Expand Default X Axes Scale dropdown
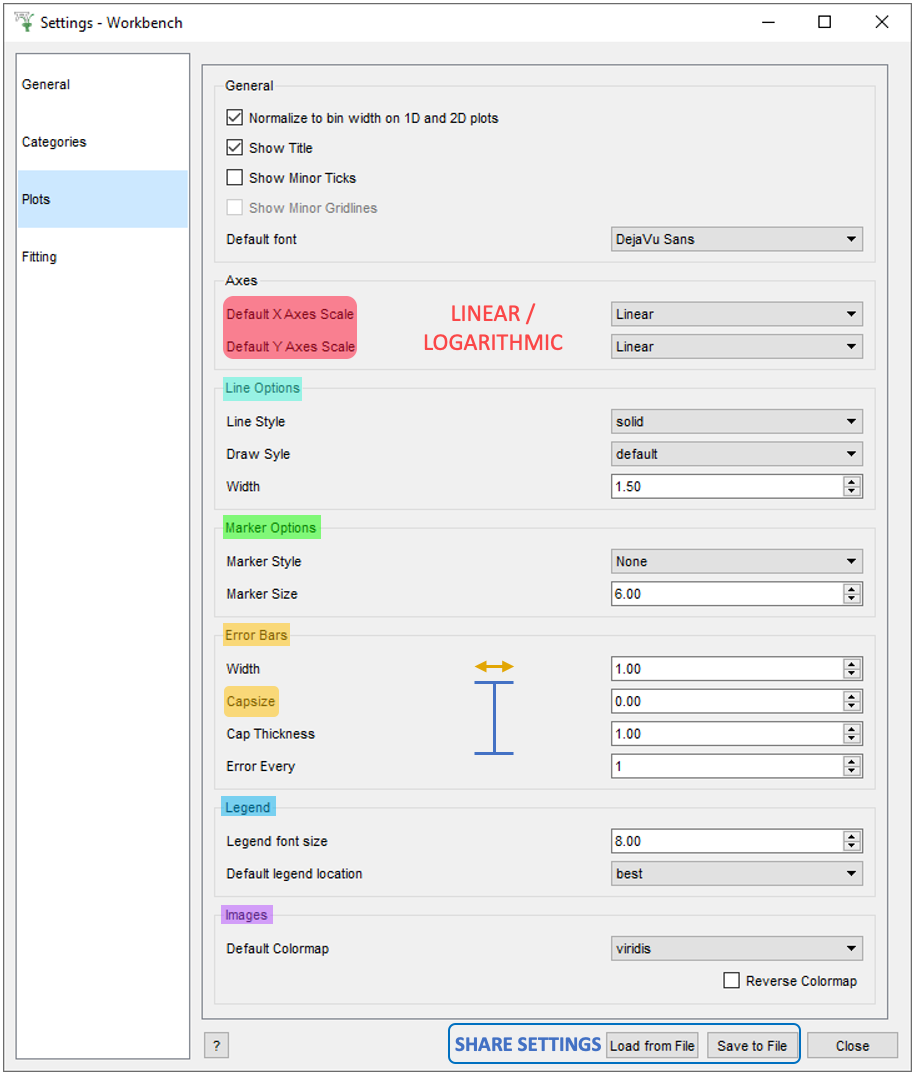Viewport: 915px width, 1074px height. pyautogui.click(x=736, y=314)
